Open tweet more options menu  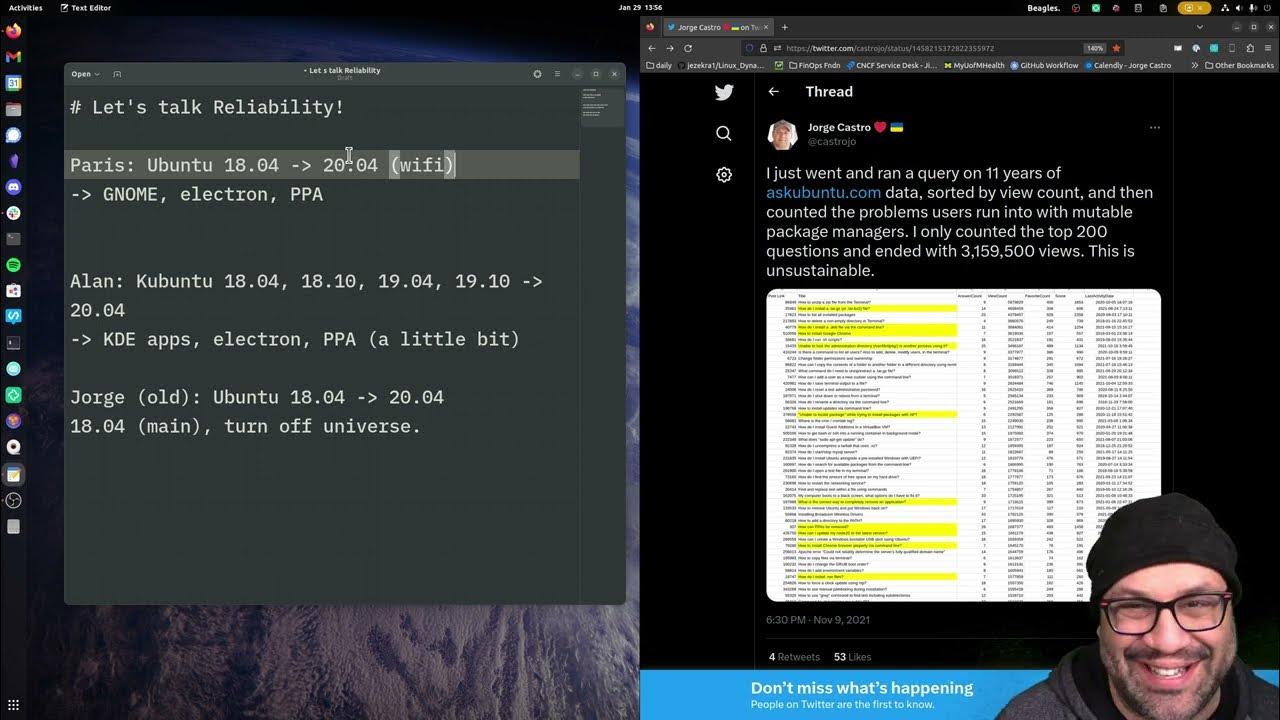click(1155, 128)
